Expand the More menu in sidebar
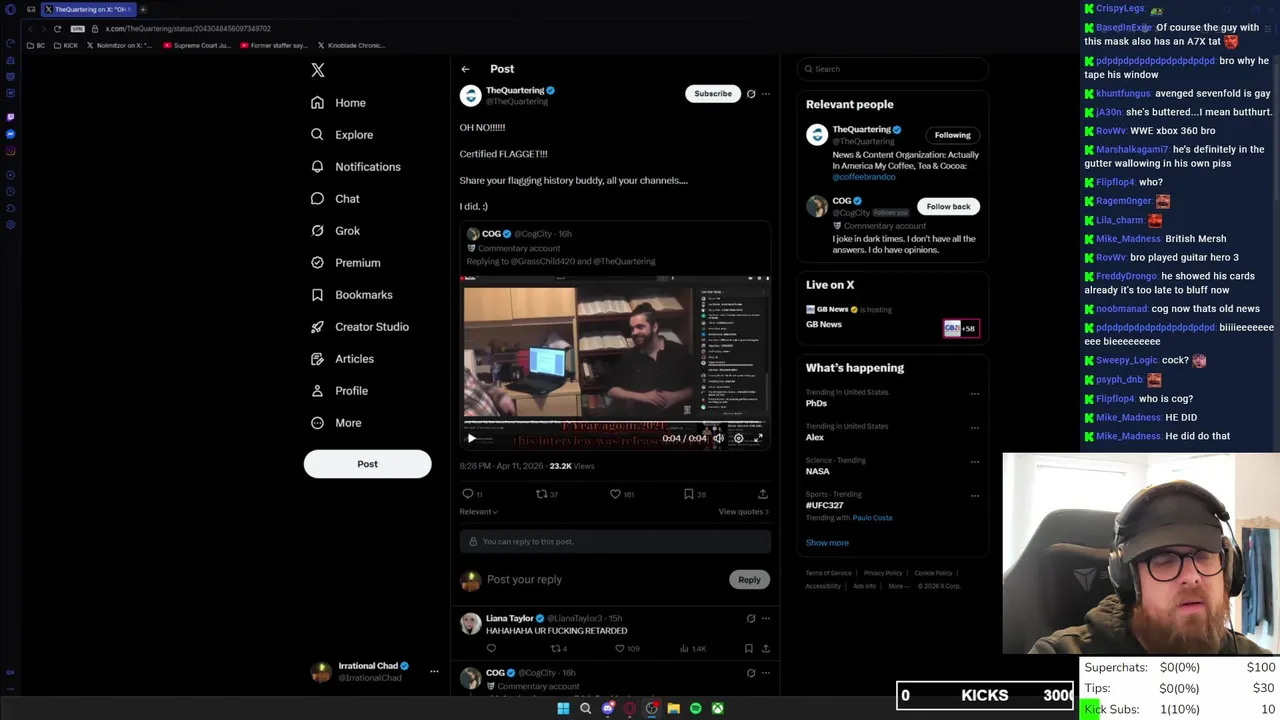The image size is (1280, 720). (336, 423)
